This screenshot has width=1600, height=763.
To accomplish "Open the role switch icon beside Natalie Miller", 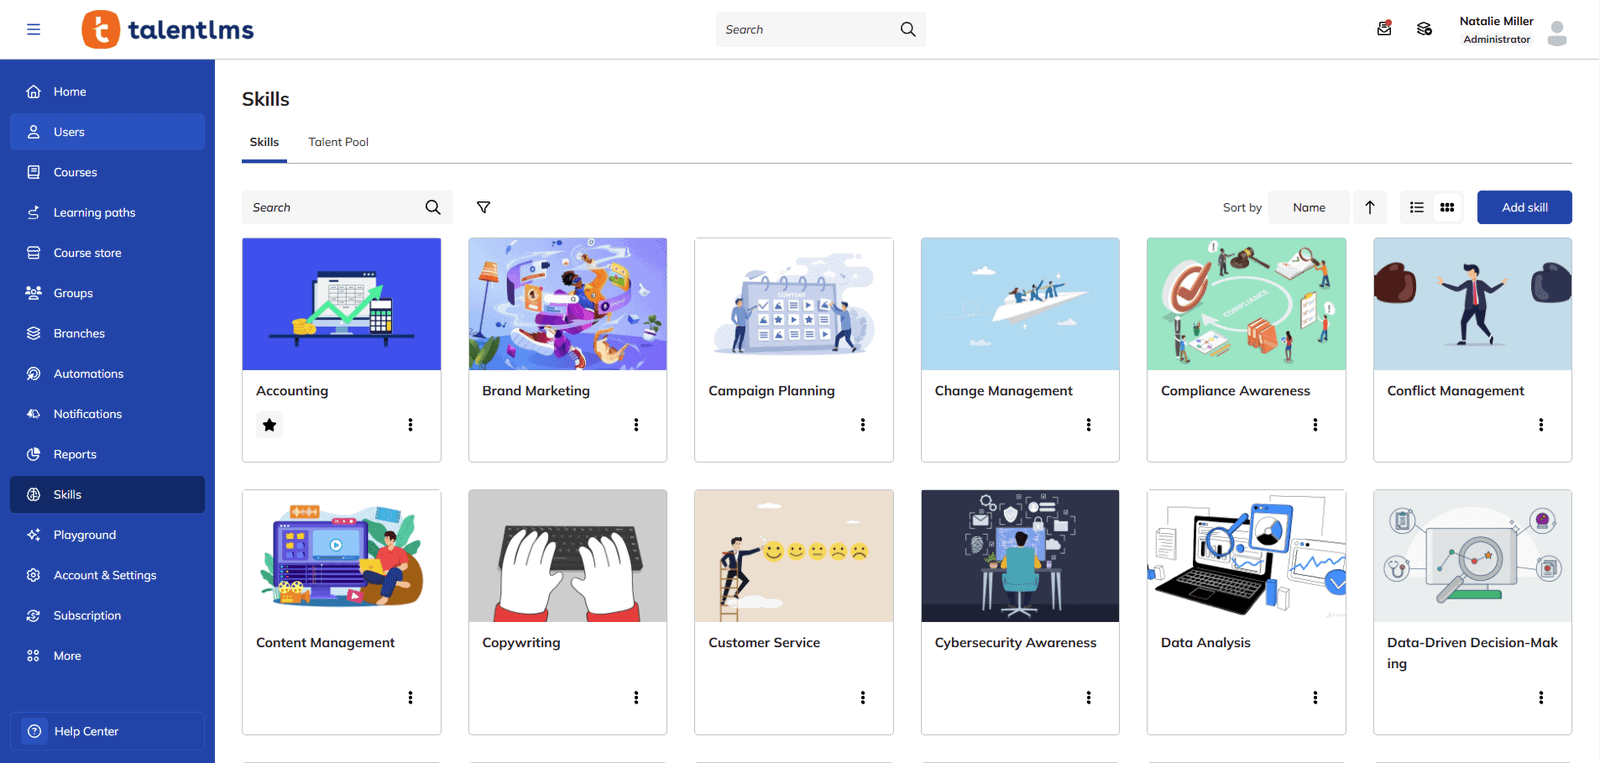I will pos(1424,29).
